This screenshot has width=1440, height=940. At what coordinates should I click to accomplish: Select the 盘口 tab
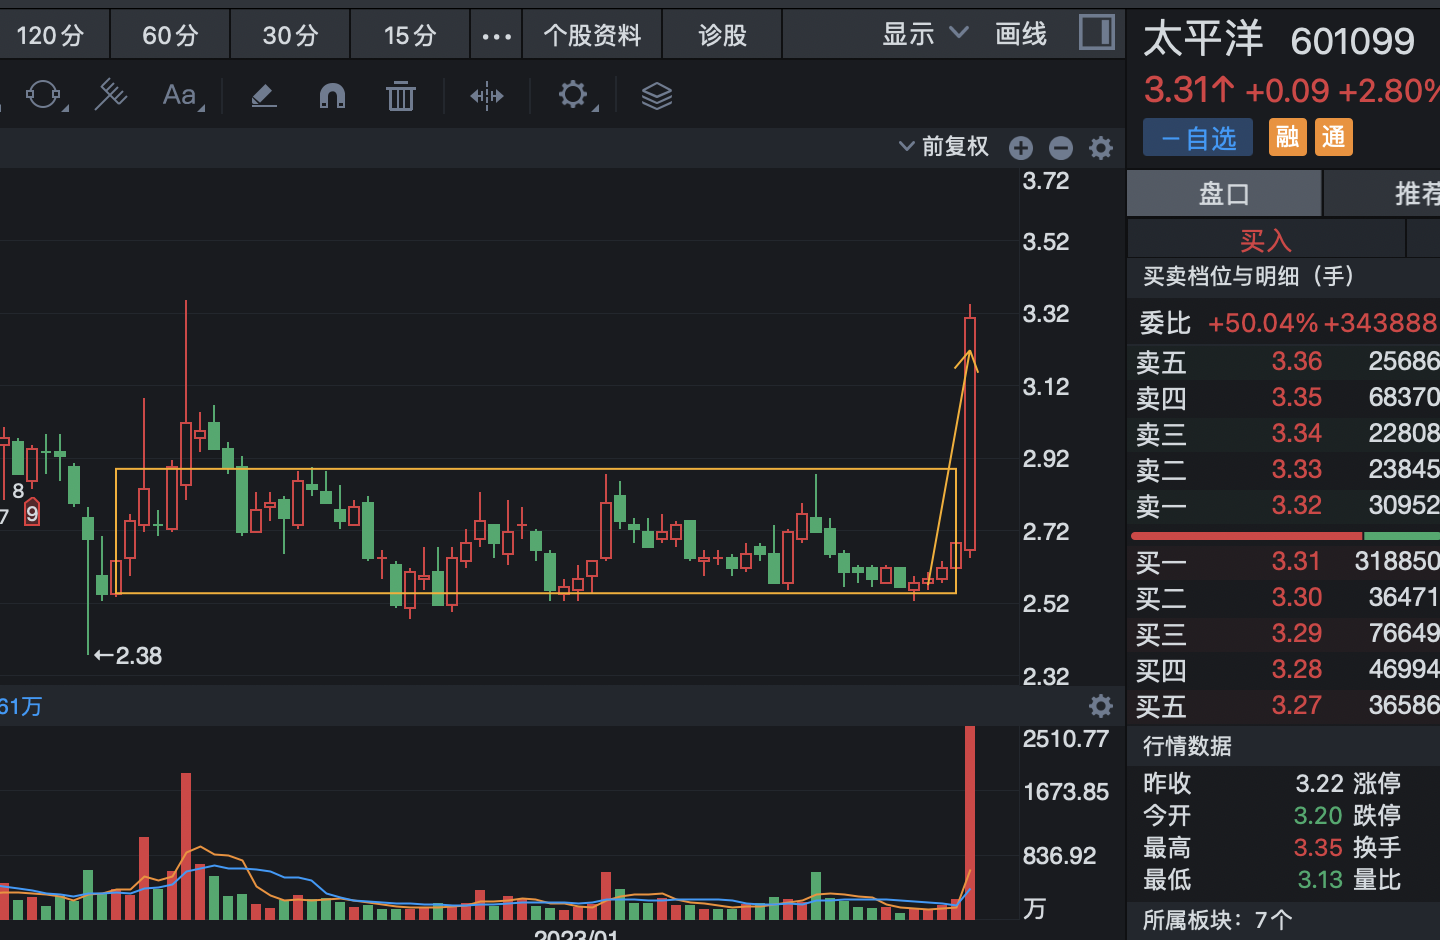tap(1224, 194)
